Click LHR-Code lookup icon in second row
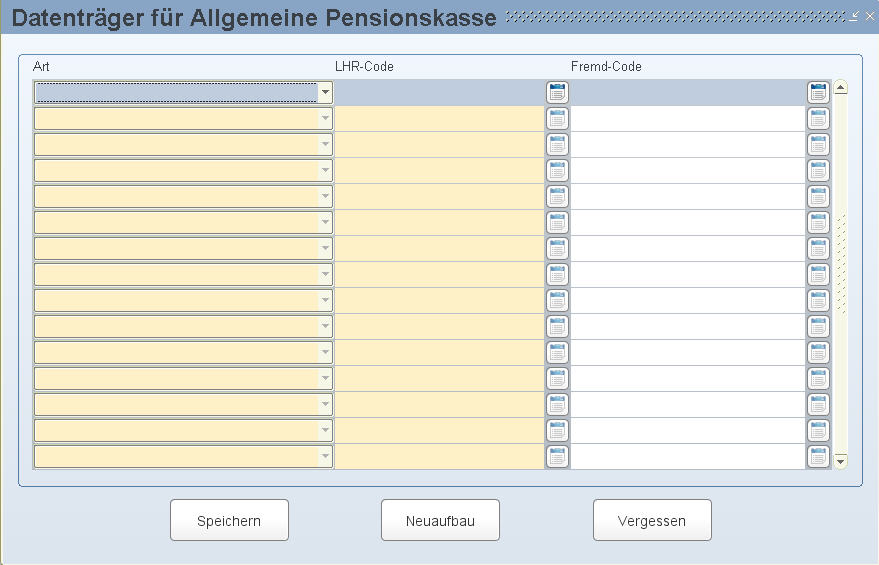Viewport: 879px width, 565px height. tap(557, 119)
